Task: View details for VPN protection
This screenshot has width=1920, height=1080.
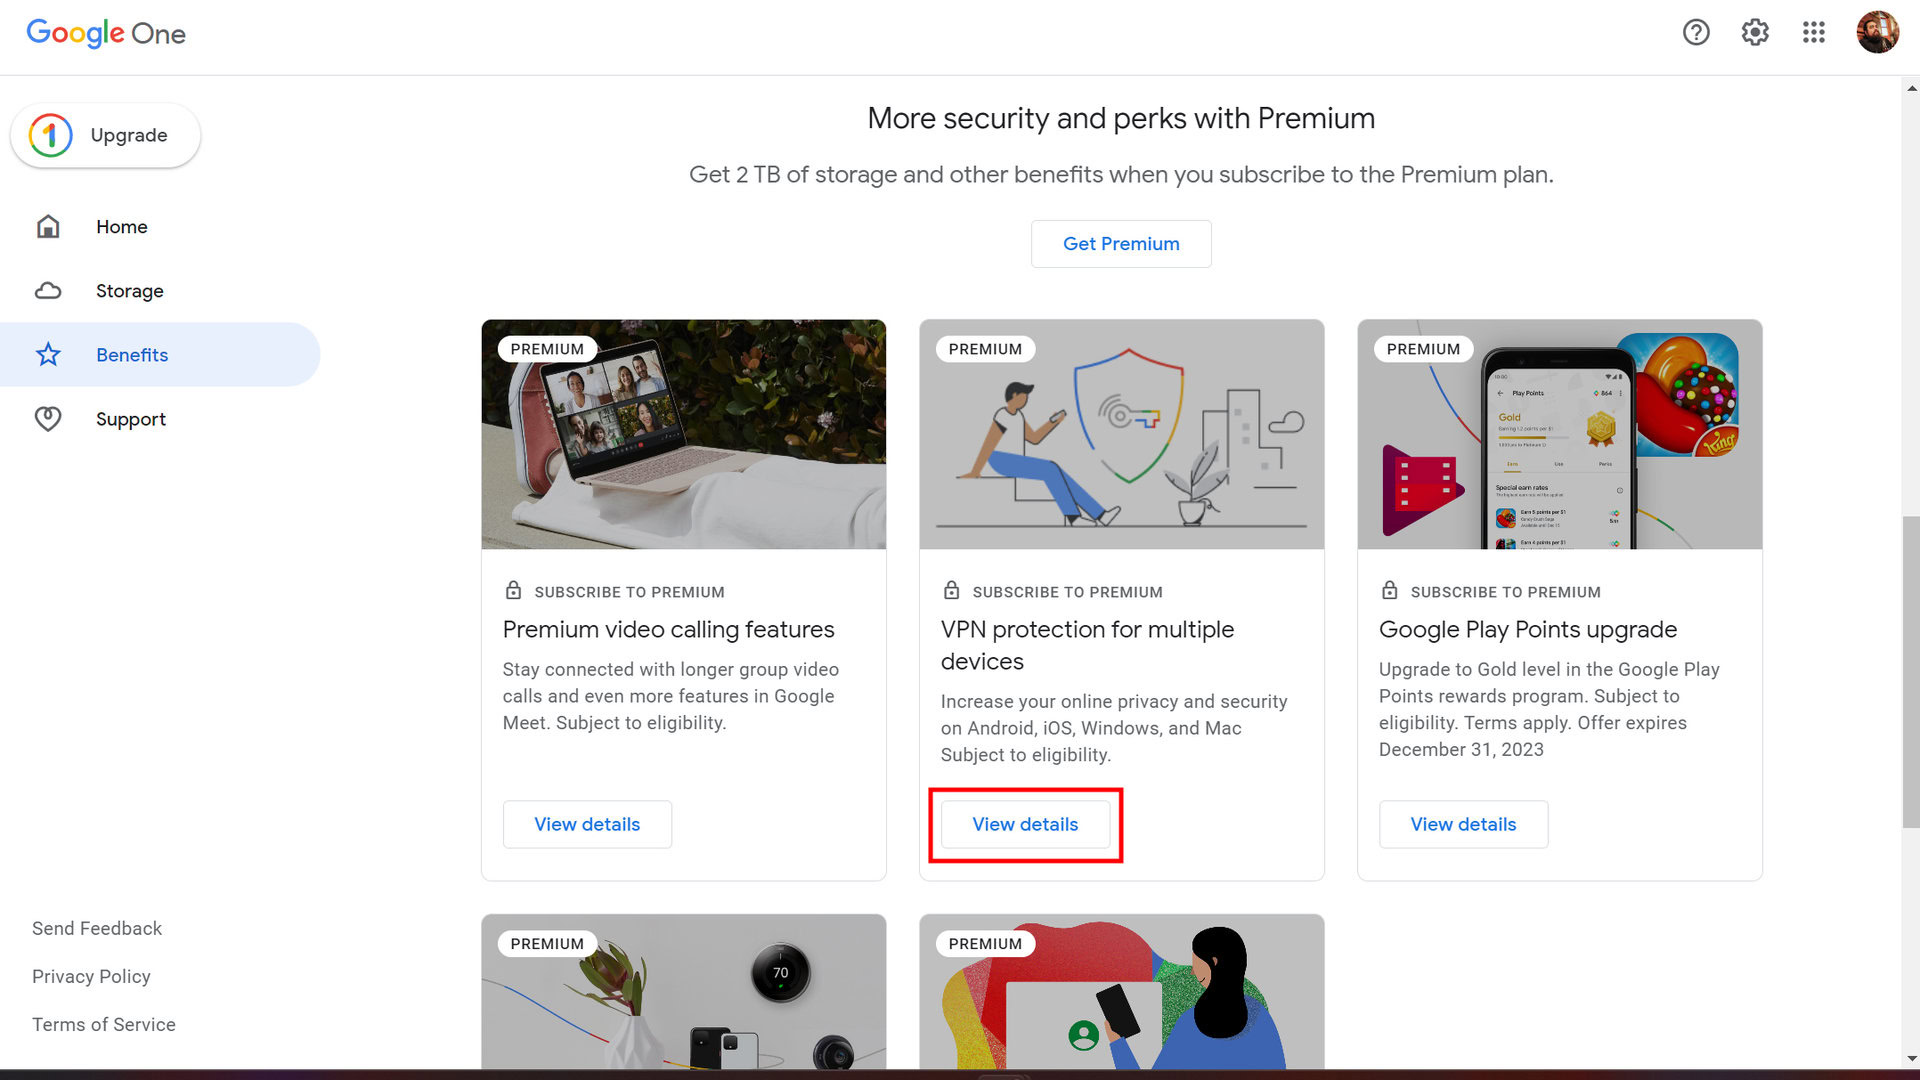Action: (1025, 824)
